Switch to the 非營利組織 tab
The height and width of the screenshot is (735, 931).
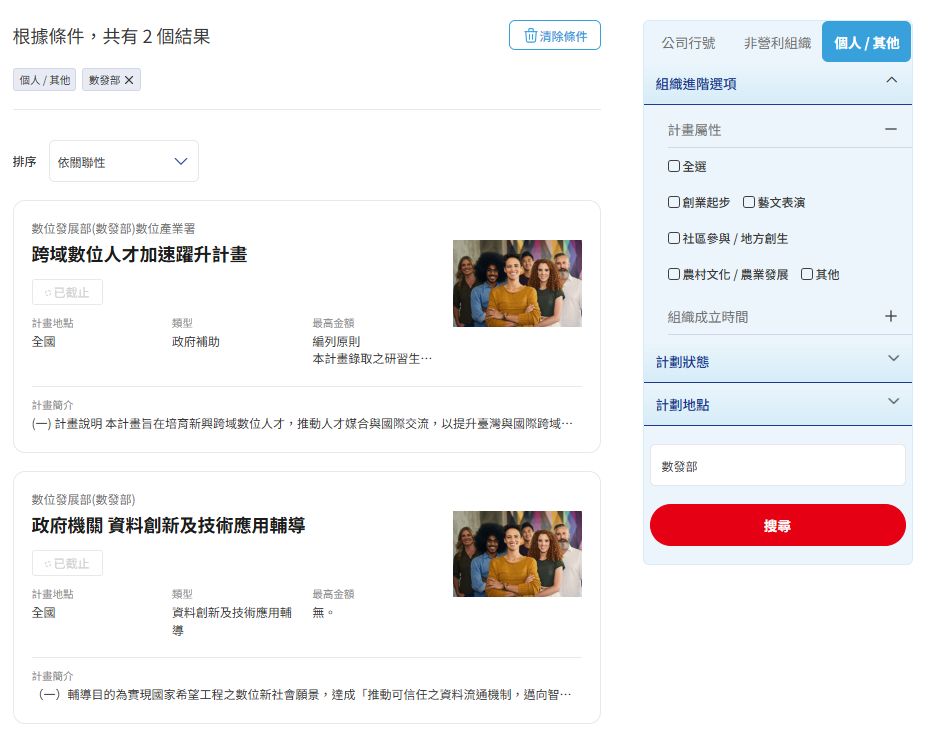coord(777,43)
